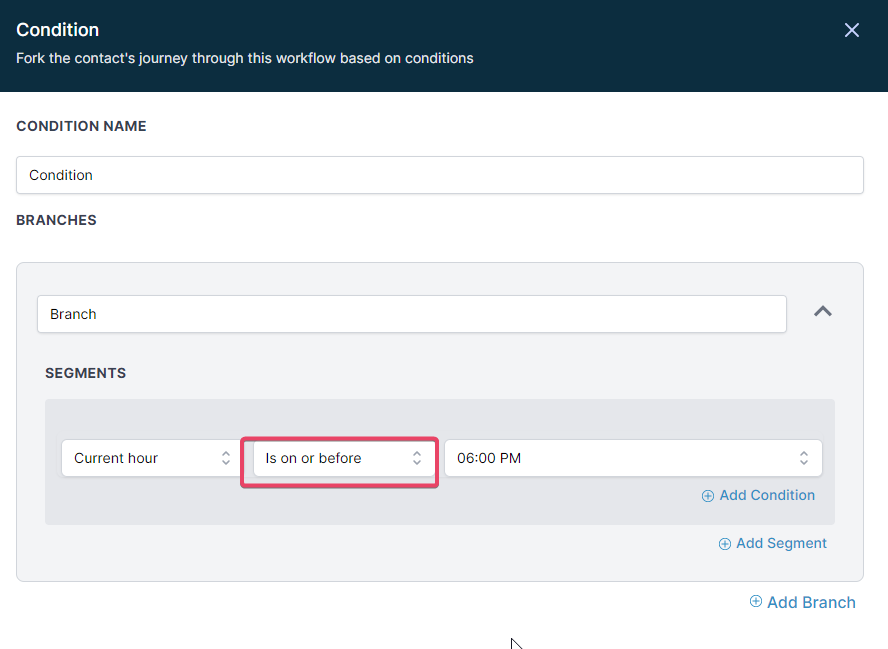The height and width of the screenshot is (649, 888).
Task: Click the dialog subtitle about forking the journey
Action: click(245, 58)
